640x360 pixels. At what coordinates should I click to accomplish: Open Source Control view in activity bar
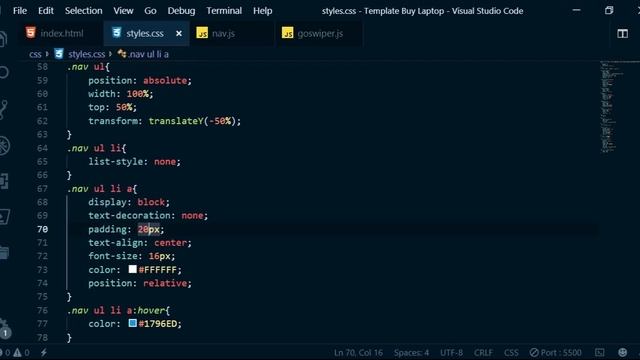coord(3,109)
